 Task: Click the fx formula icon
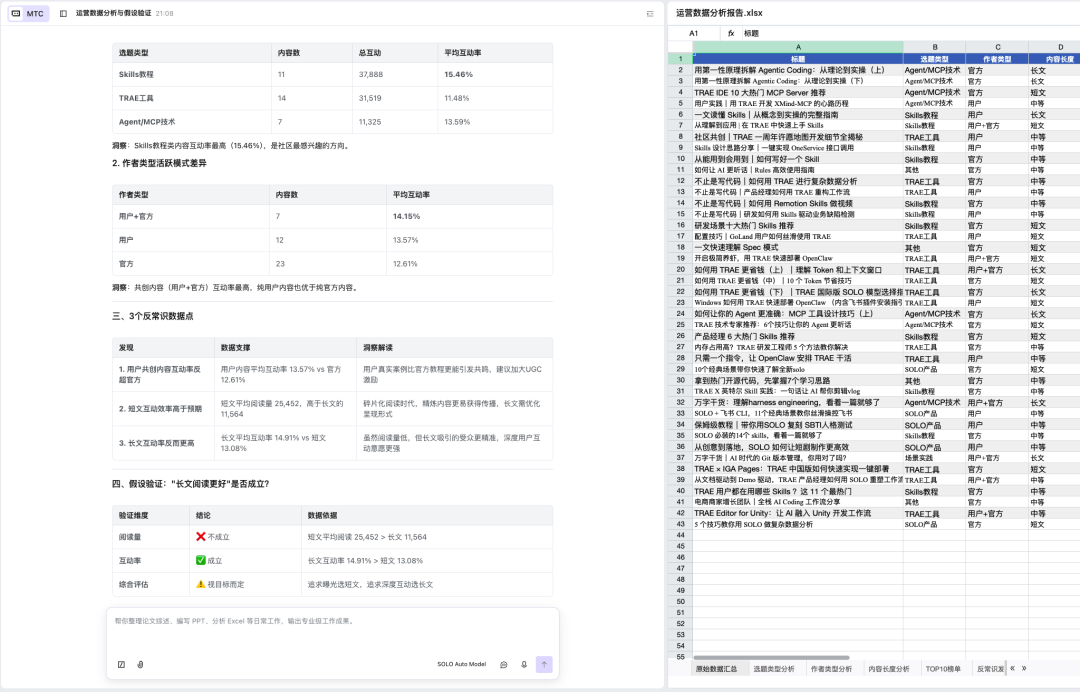731,33
